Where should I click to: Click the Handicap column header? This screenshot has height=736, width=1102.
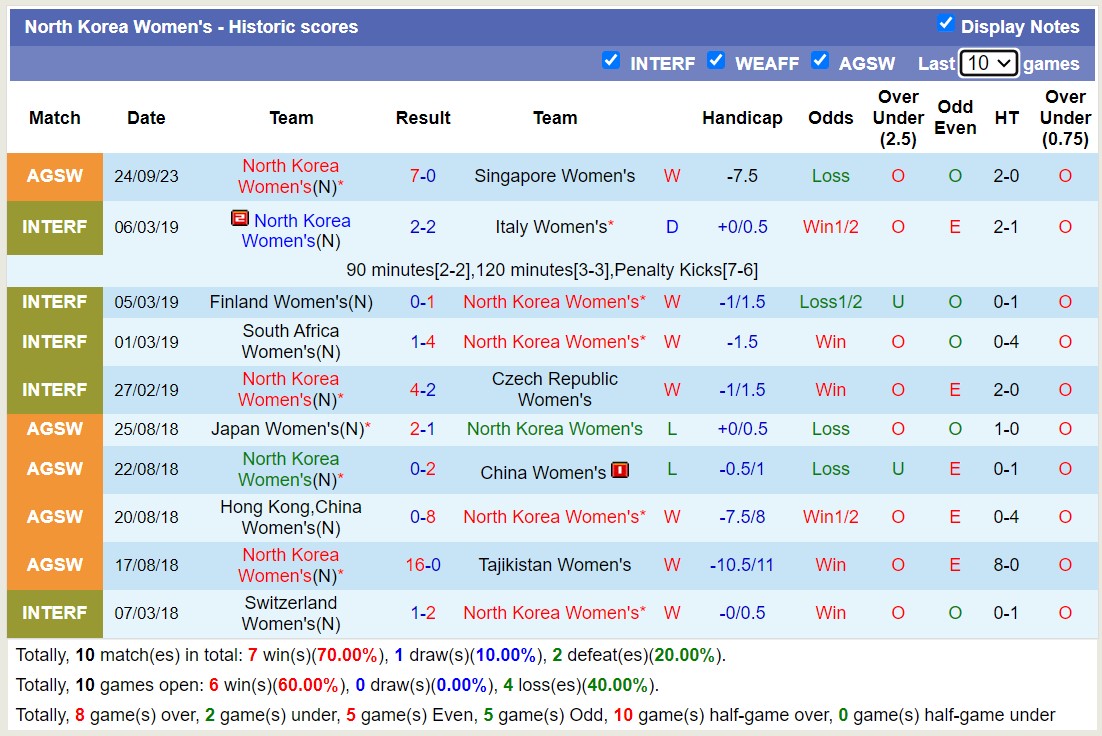(742, 118)
